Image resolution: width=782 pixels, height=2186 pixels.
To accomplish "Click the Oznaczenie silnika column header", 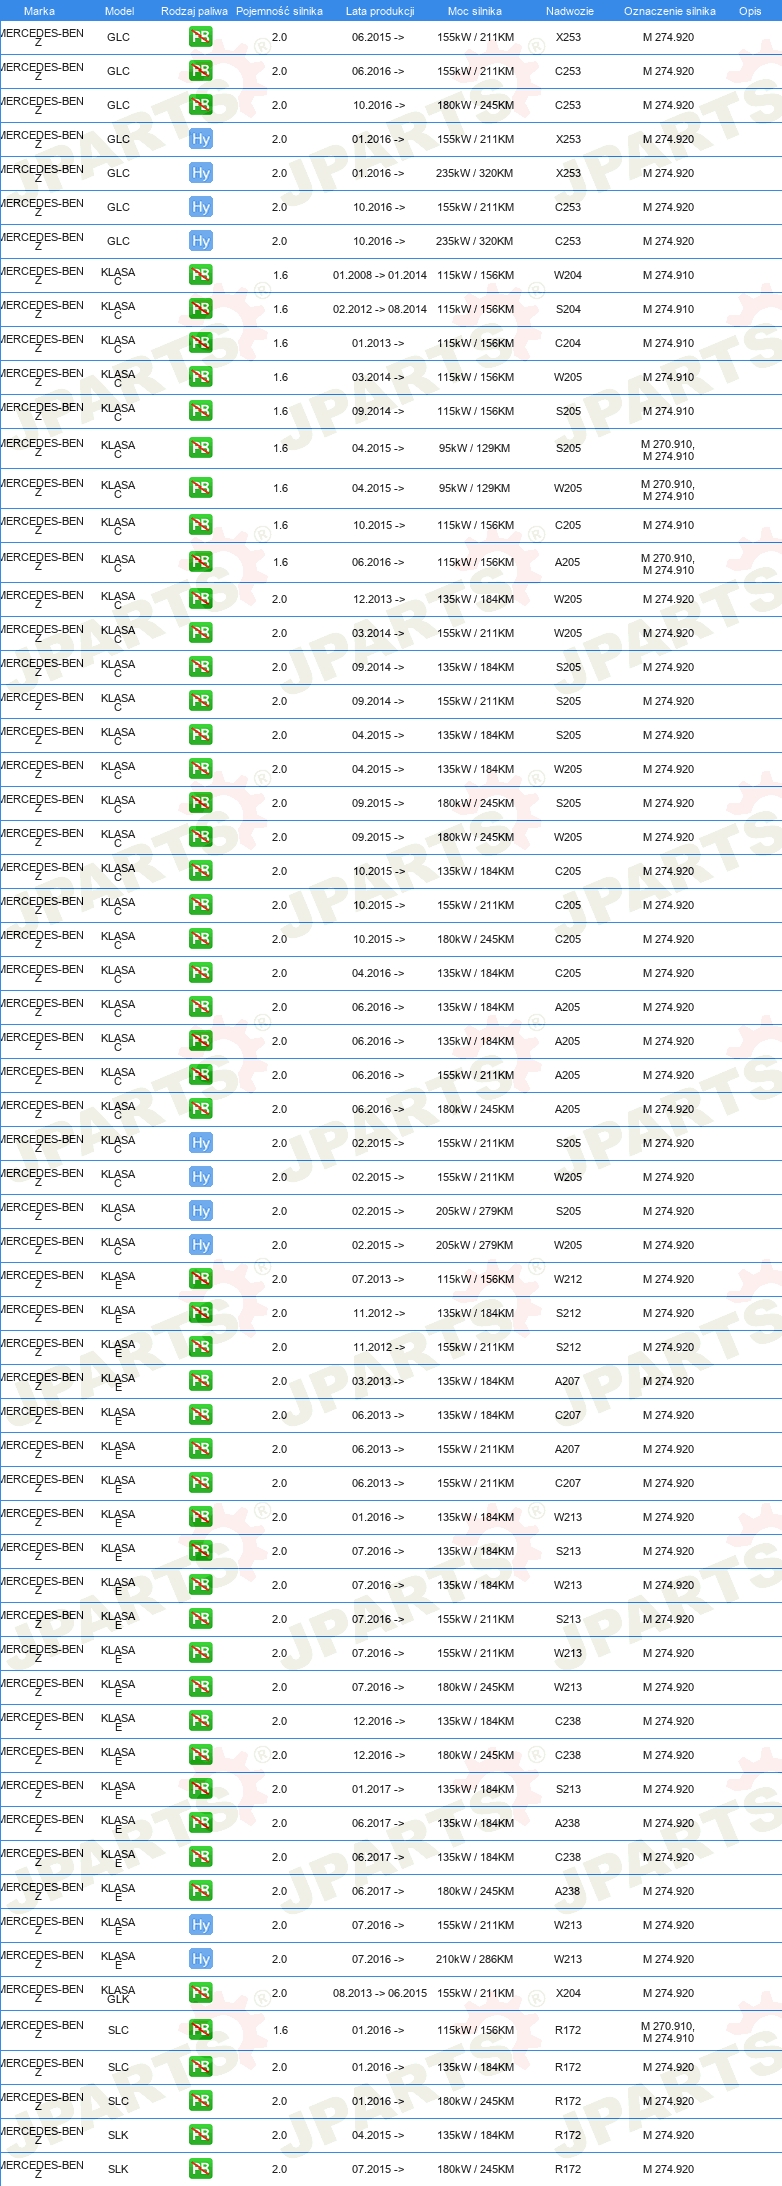I will pos(670,11).
